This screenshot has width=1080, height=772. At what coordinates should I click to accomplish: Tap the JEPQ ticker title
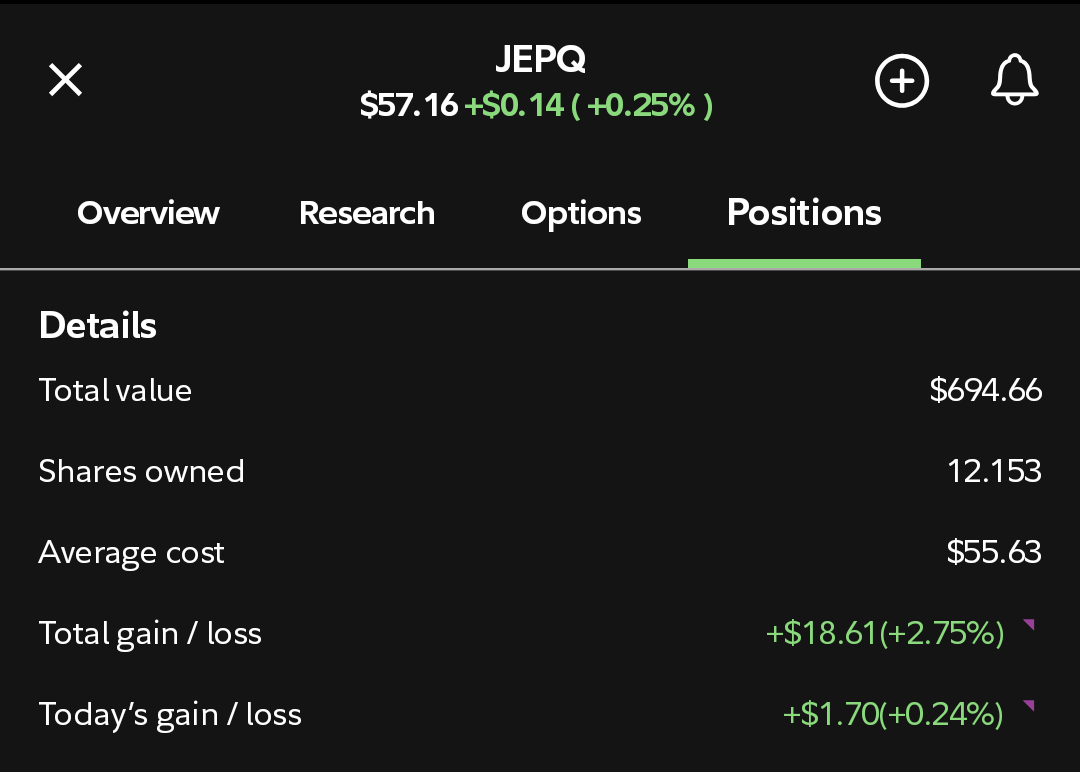(541, 59)
